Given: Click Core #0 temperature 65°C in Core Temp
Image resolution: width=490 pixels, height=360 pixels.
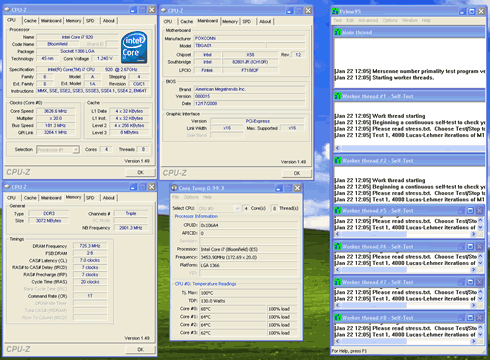Looking at the screenshot, I should (x=233, y=309).
